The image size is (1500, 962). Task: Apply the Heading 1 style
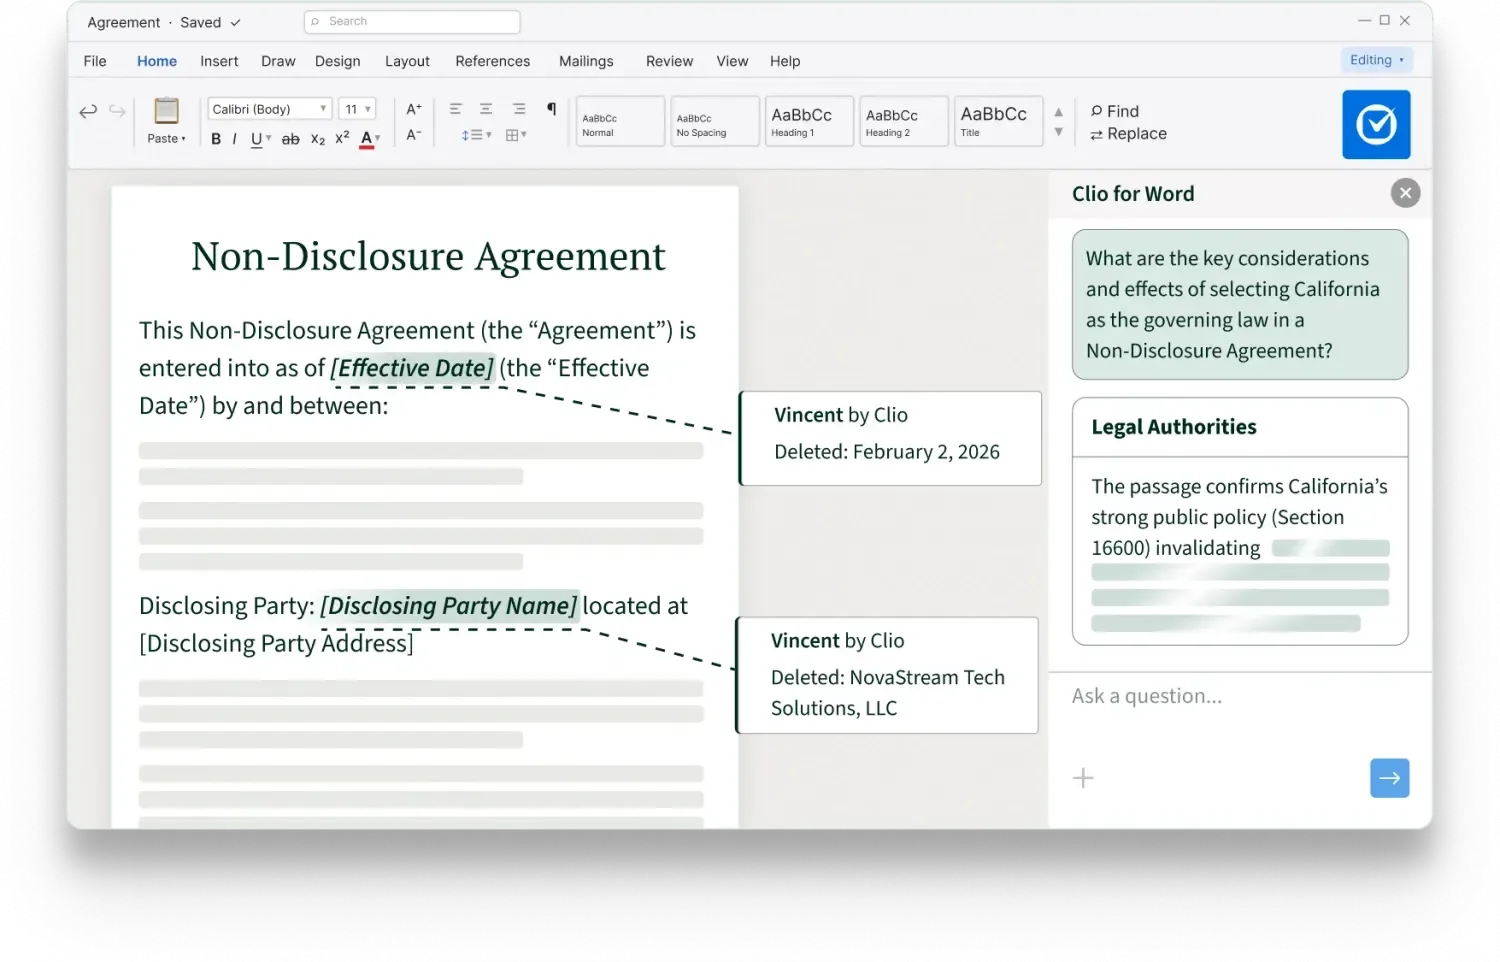pos(809,121)
